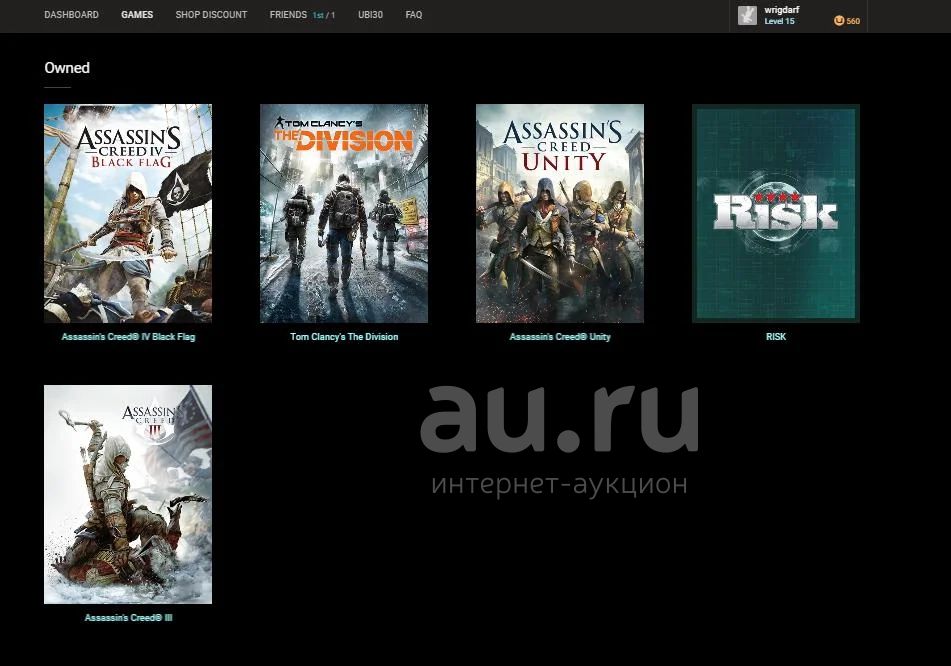Open the UBI30 page
The image size is (951, 666).
point(370,15)
